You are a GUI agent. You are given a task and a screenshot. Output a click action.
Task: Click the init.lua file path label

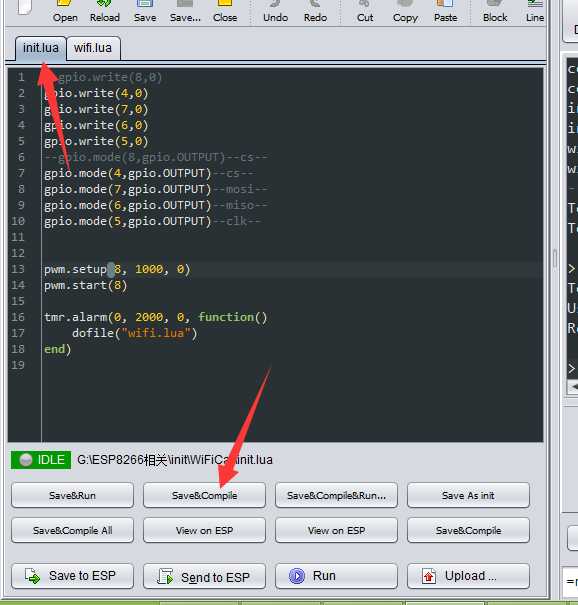coord(175,460)
